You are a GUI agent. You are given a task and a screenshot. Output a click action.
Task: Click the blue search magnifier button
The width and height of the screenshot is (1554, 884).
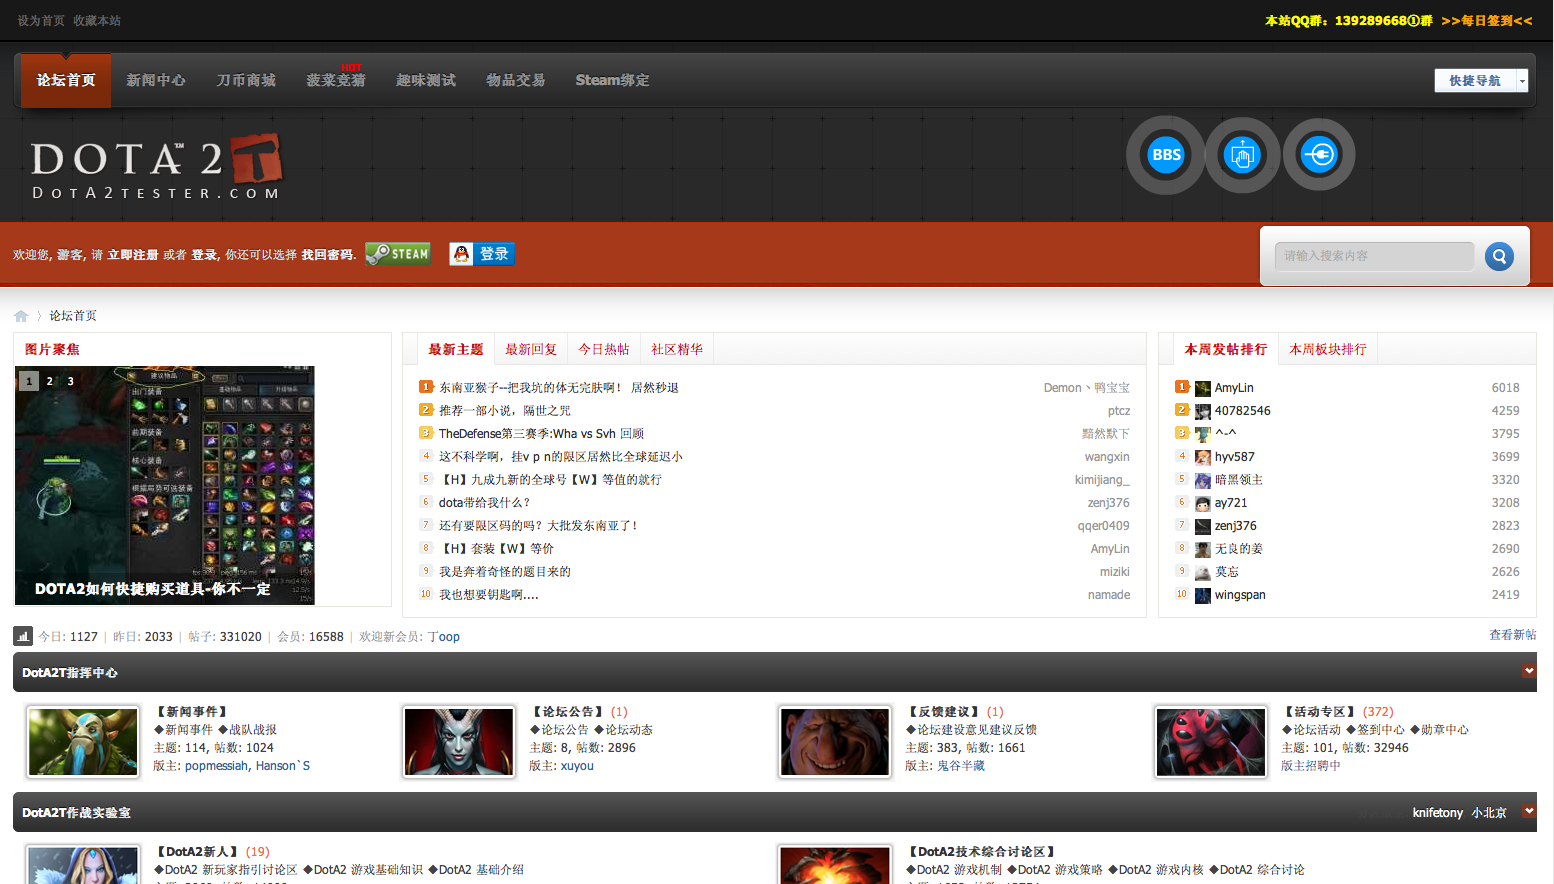tap(1499, 257)
